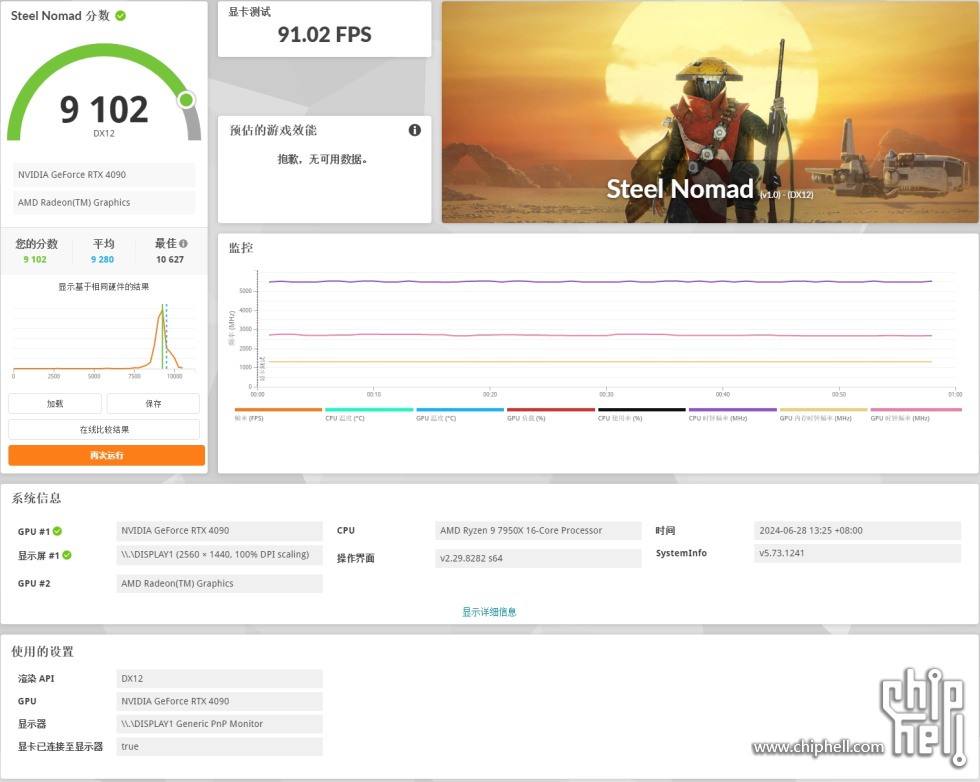Click the settings GPU NVIDIA GeForce RTX 4090 value

(219, 701)
